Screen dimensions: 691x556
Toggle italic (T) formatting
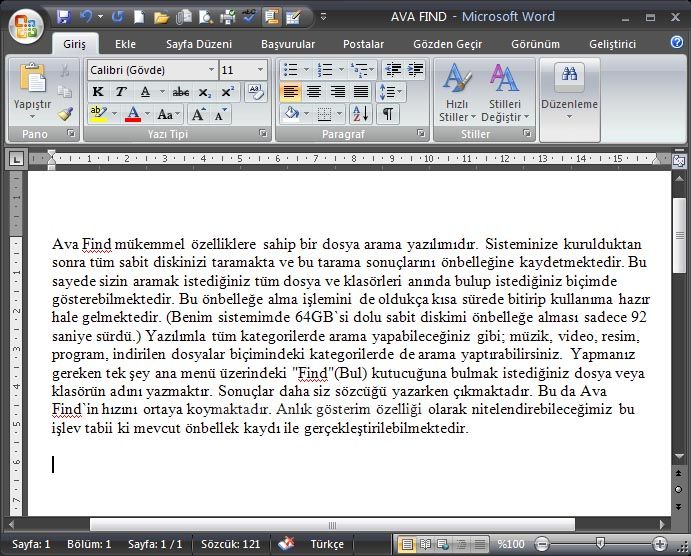coord(120,92)
